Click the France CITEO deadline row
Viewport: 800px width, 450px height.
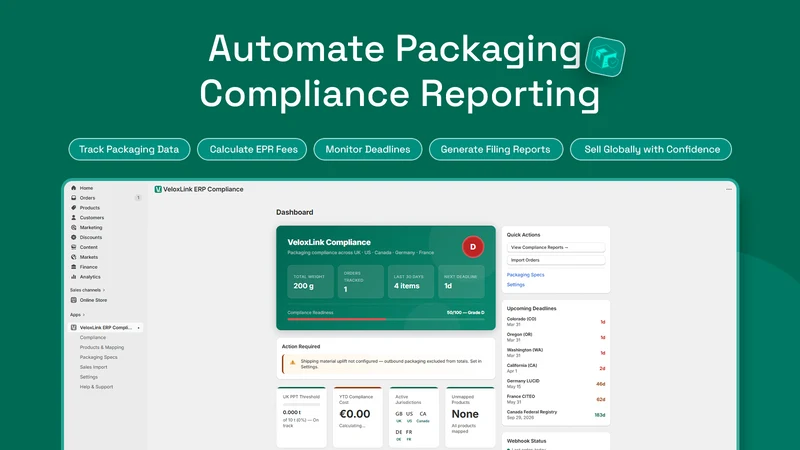point(556,399)
